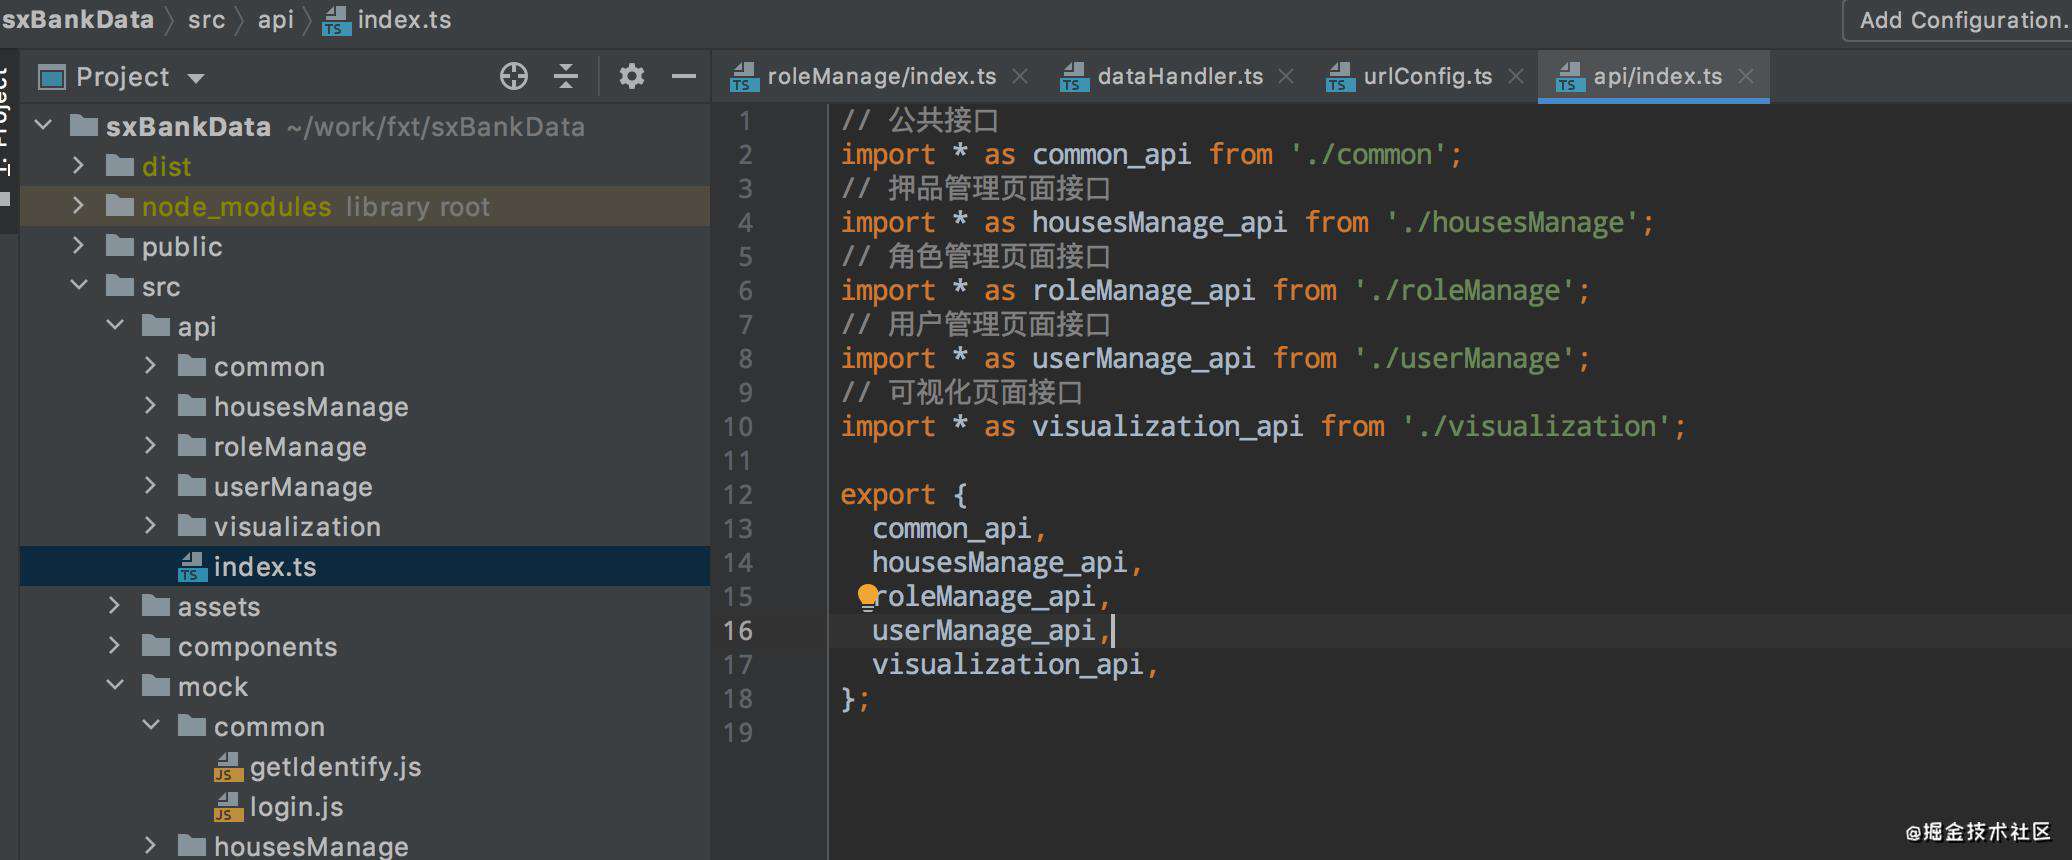Switch to urlConfig.ts tab
2072x860 pixels.
[x=1427, y=77]
